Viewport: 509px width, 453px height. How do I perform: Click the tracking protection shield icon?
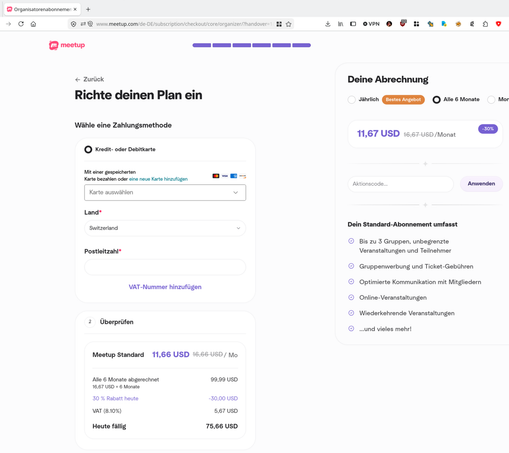coord(73,24)
